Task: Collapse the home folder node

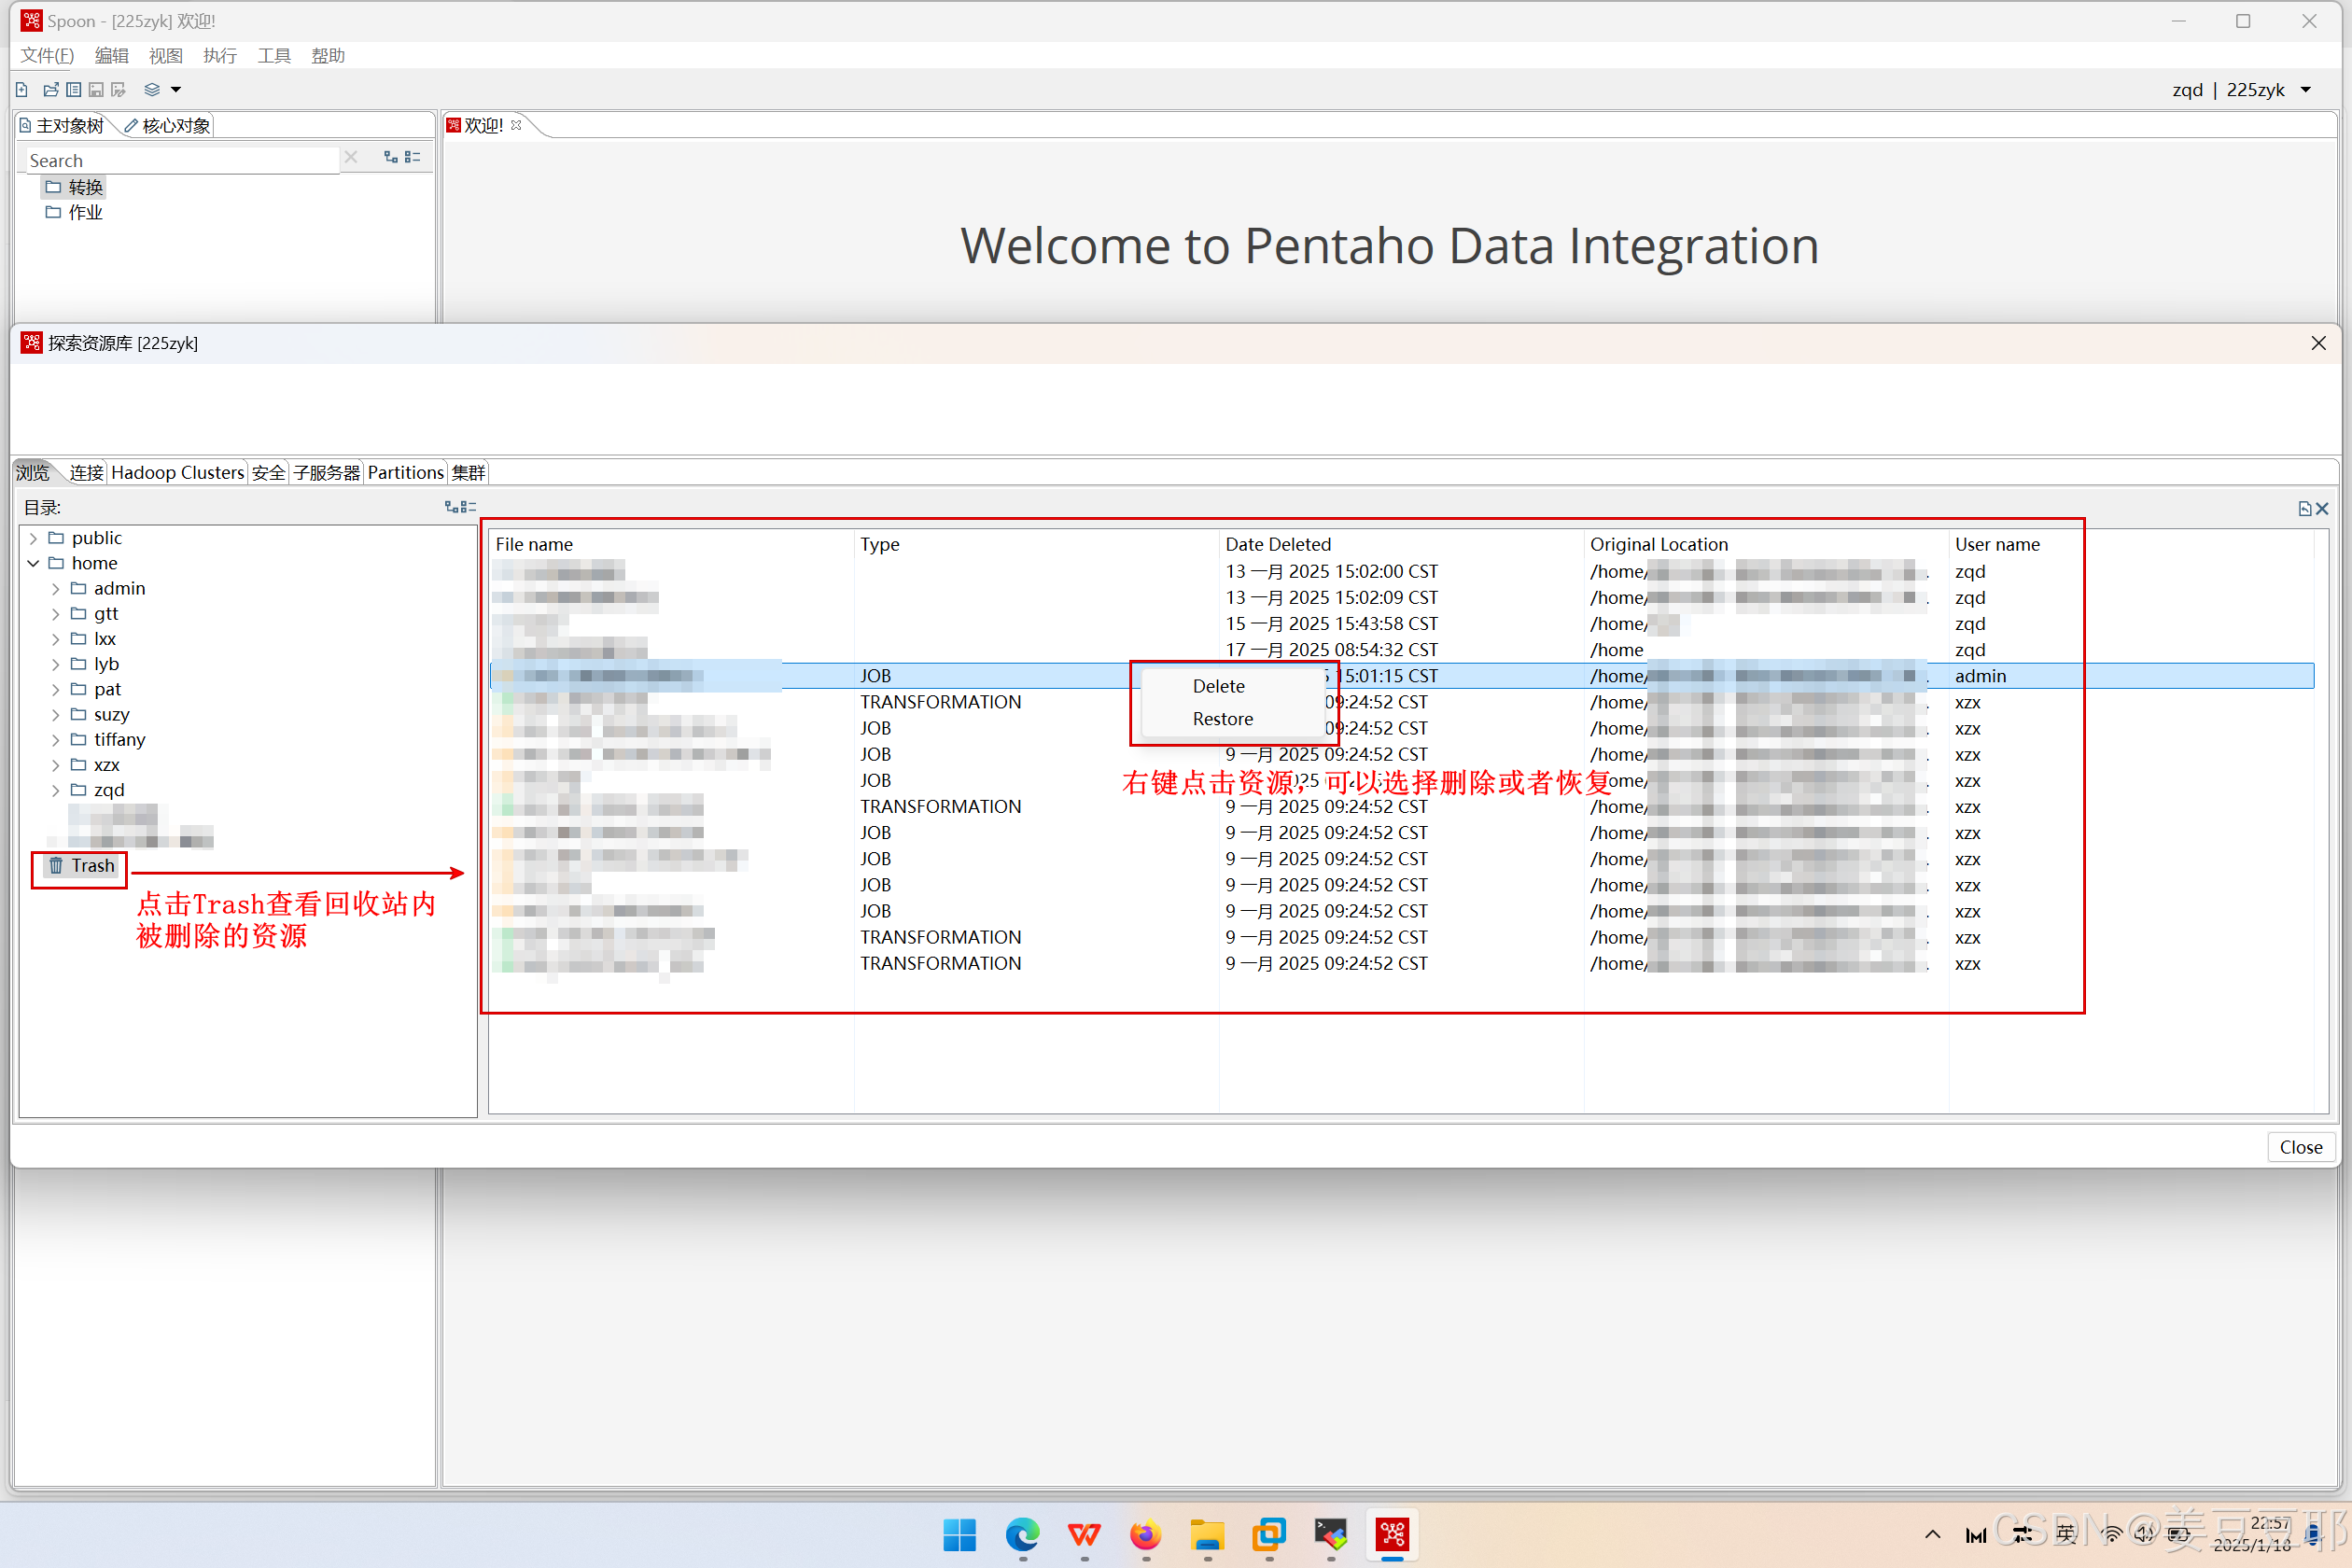Action: [x=33, y=564]
